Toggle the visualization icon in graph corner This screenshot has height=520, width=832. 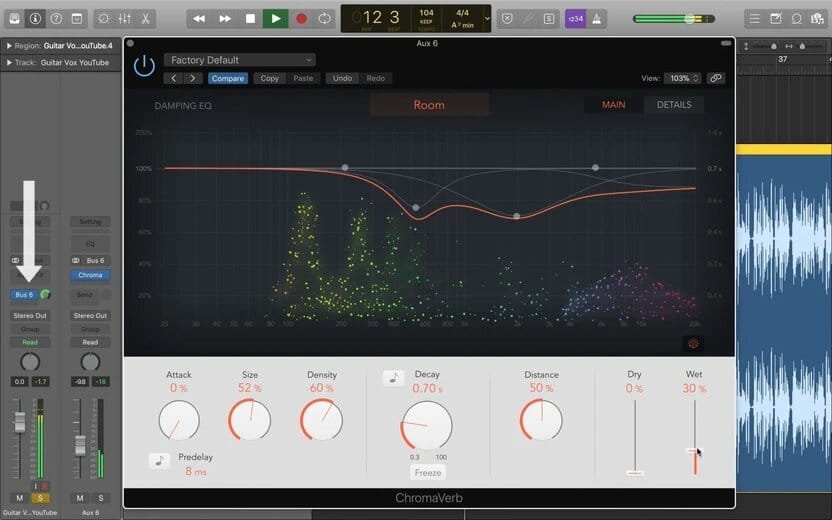[x=693, y=343]
